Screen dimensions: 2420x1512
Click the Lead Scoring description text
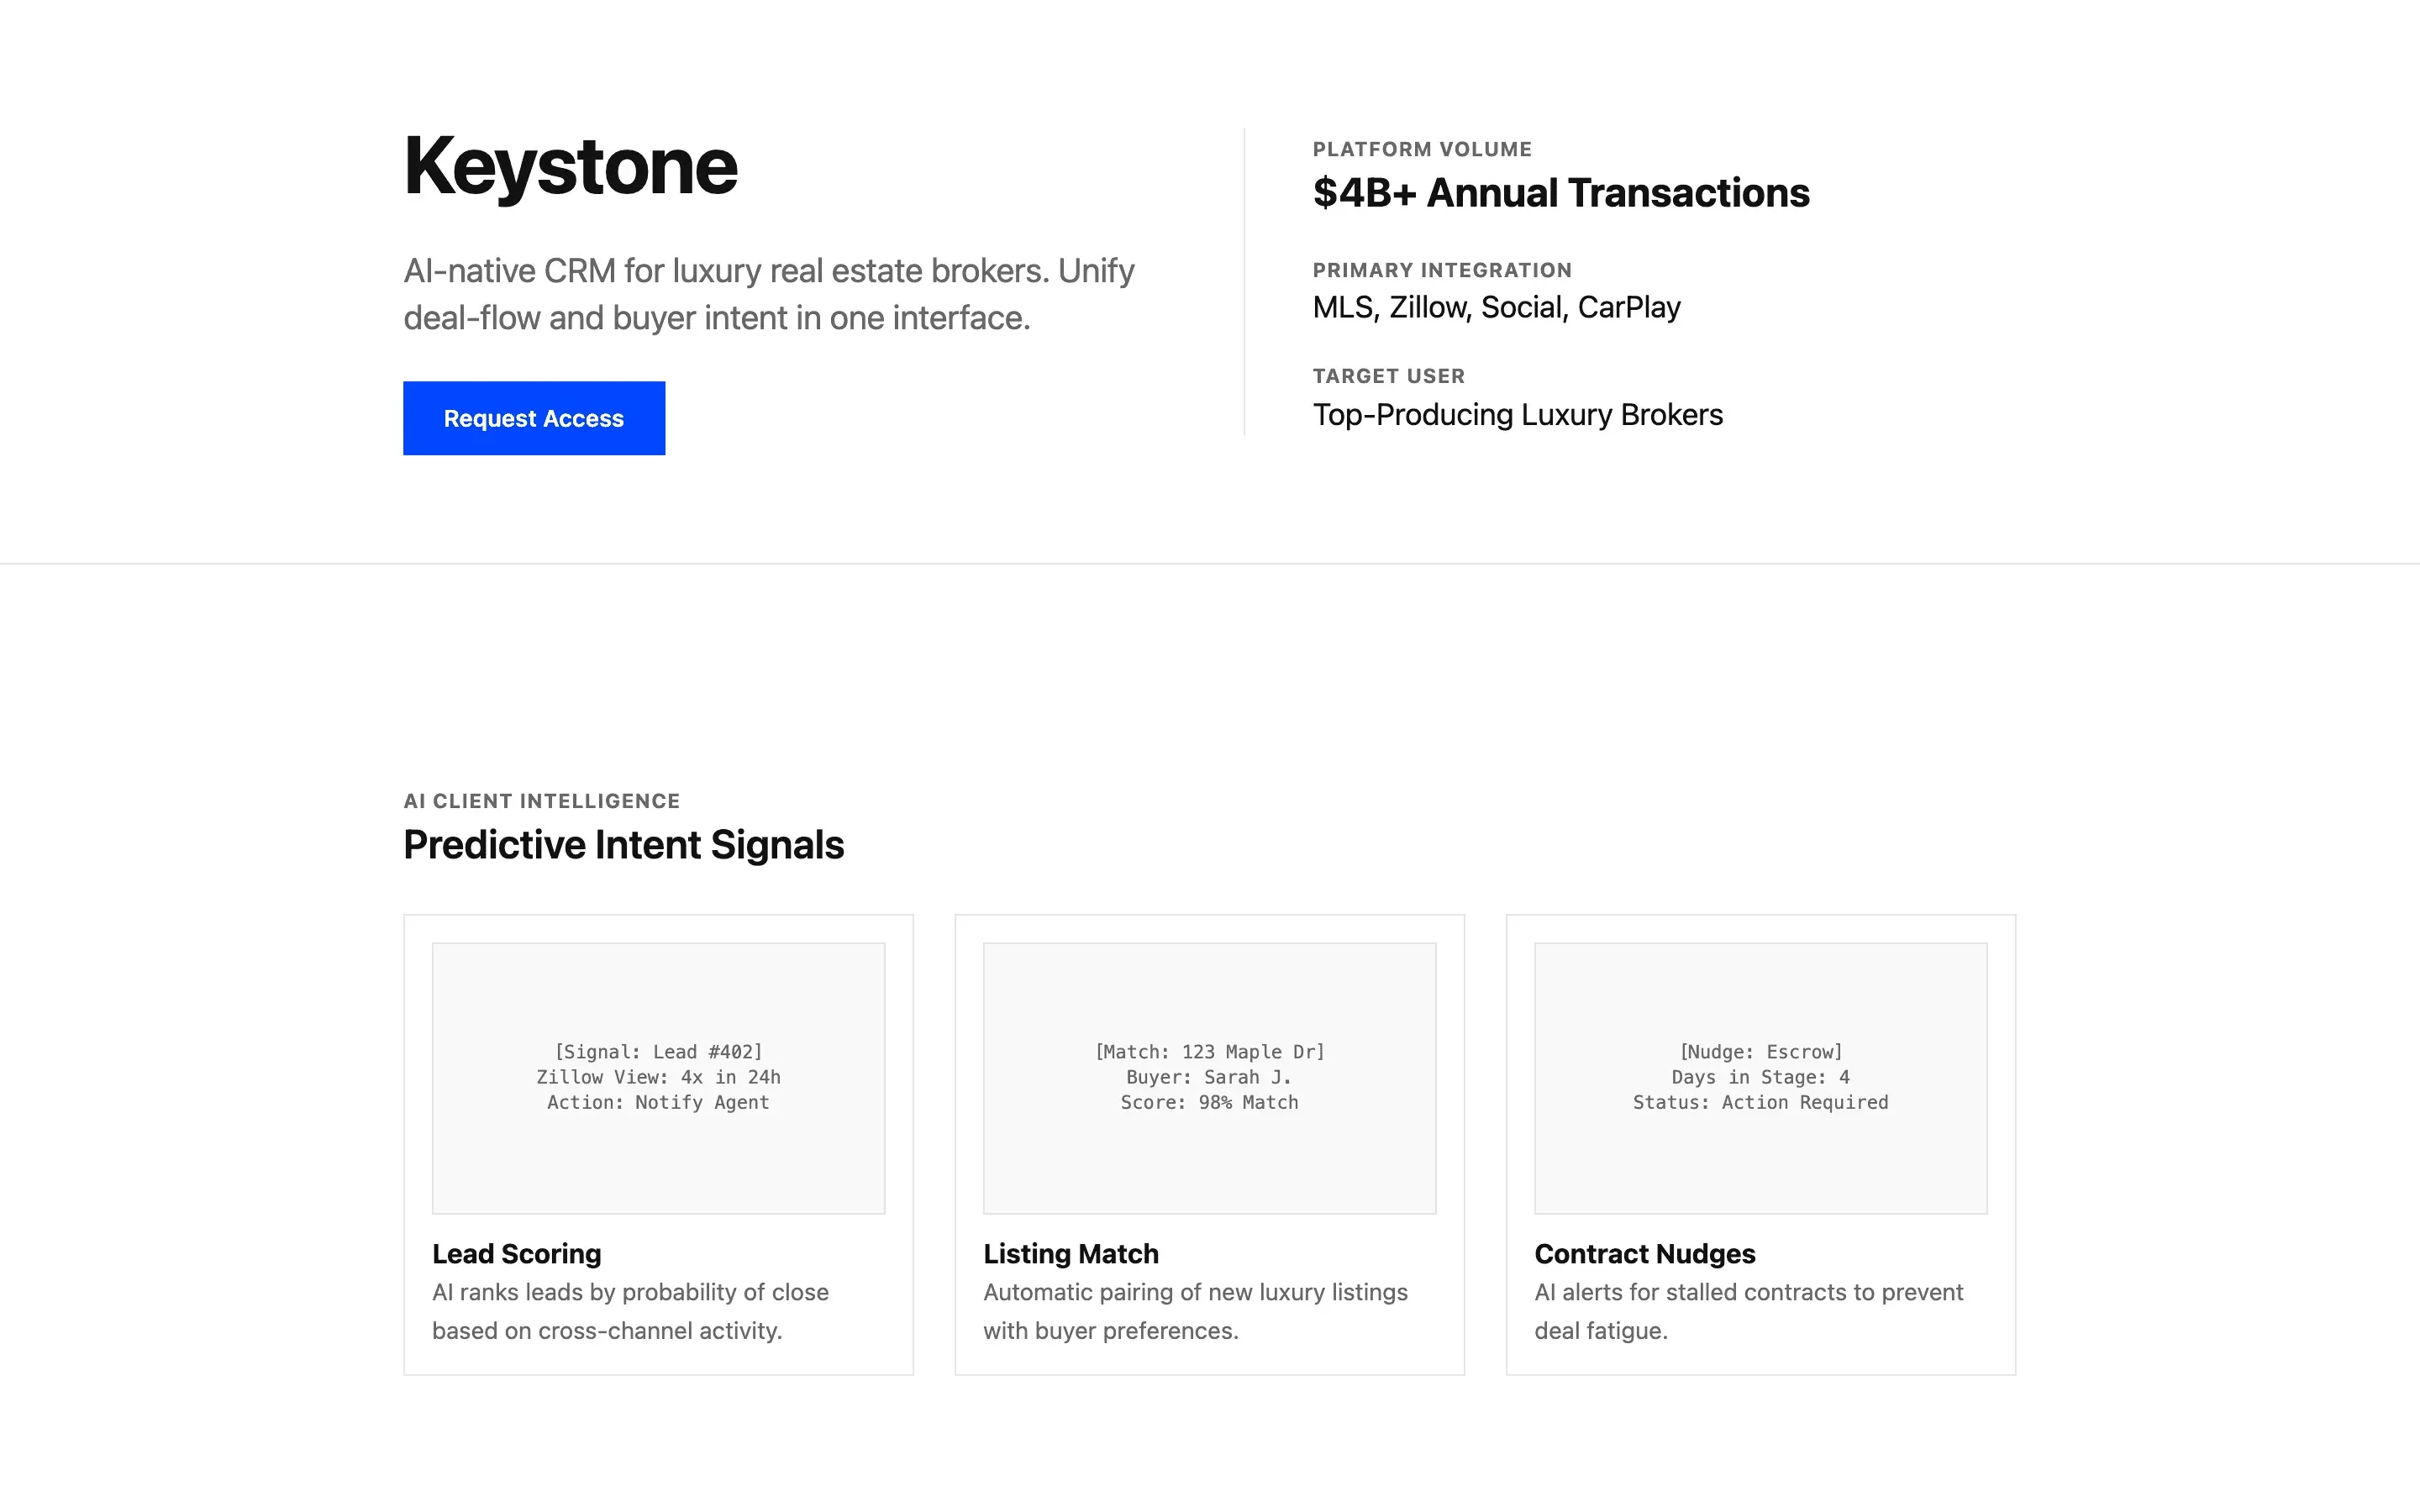click(630, 1311)
